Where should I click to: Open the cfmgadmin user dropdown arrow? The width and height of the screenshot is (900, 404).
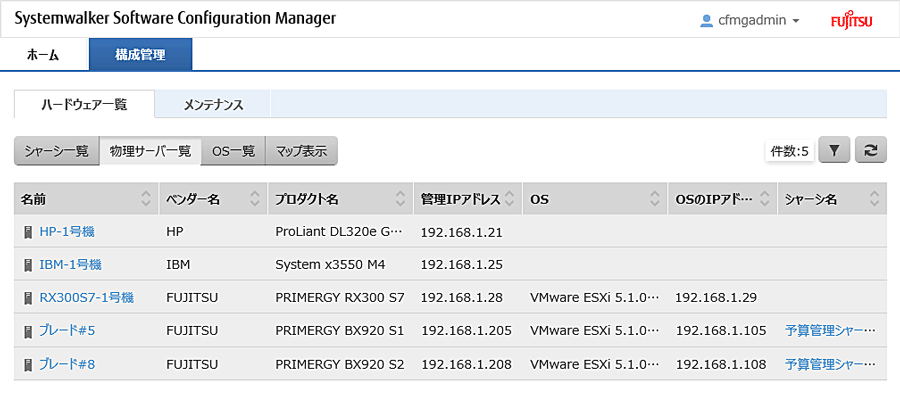click(796, 21)
